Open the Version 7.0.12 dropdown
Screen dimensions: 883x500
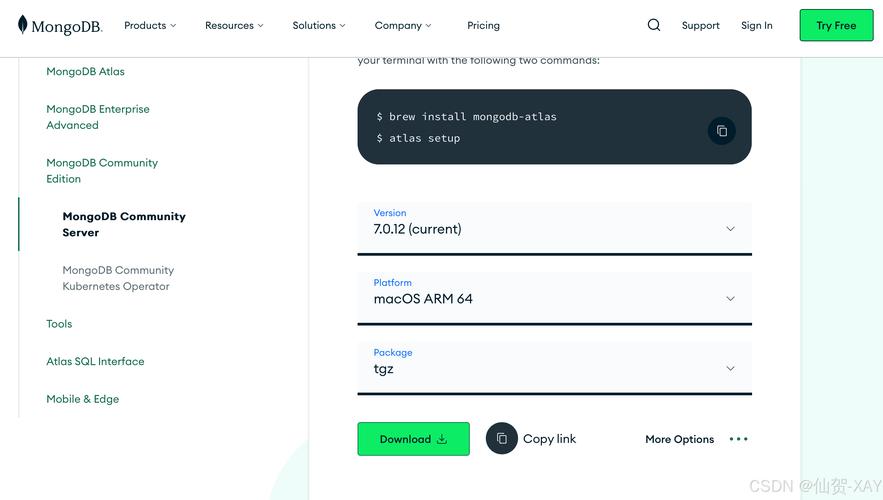point(555,229)
